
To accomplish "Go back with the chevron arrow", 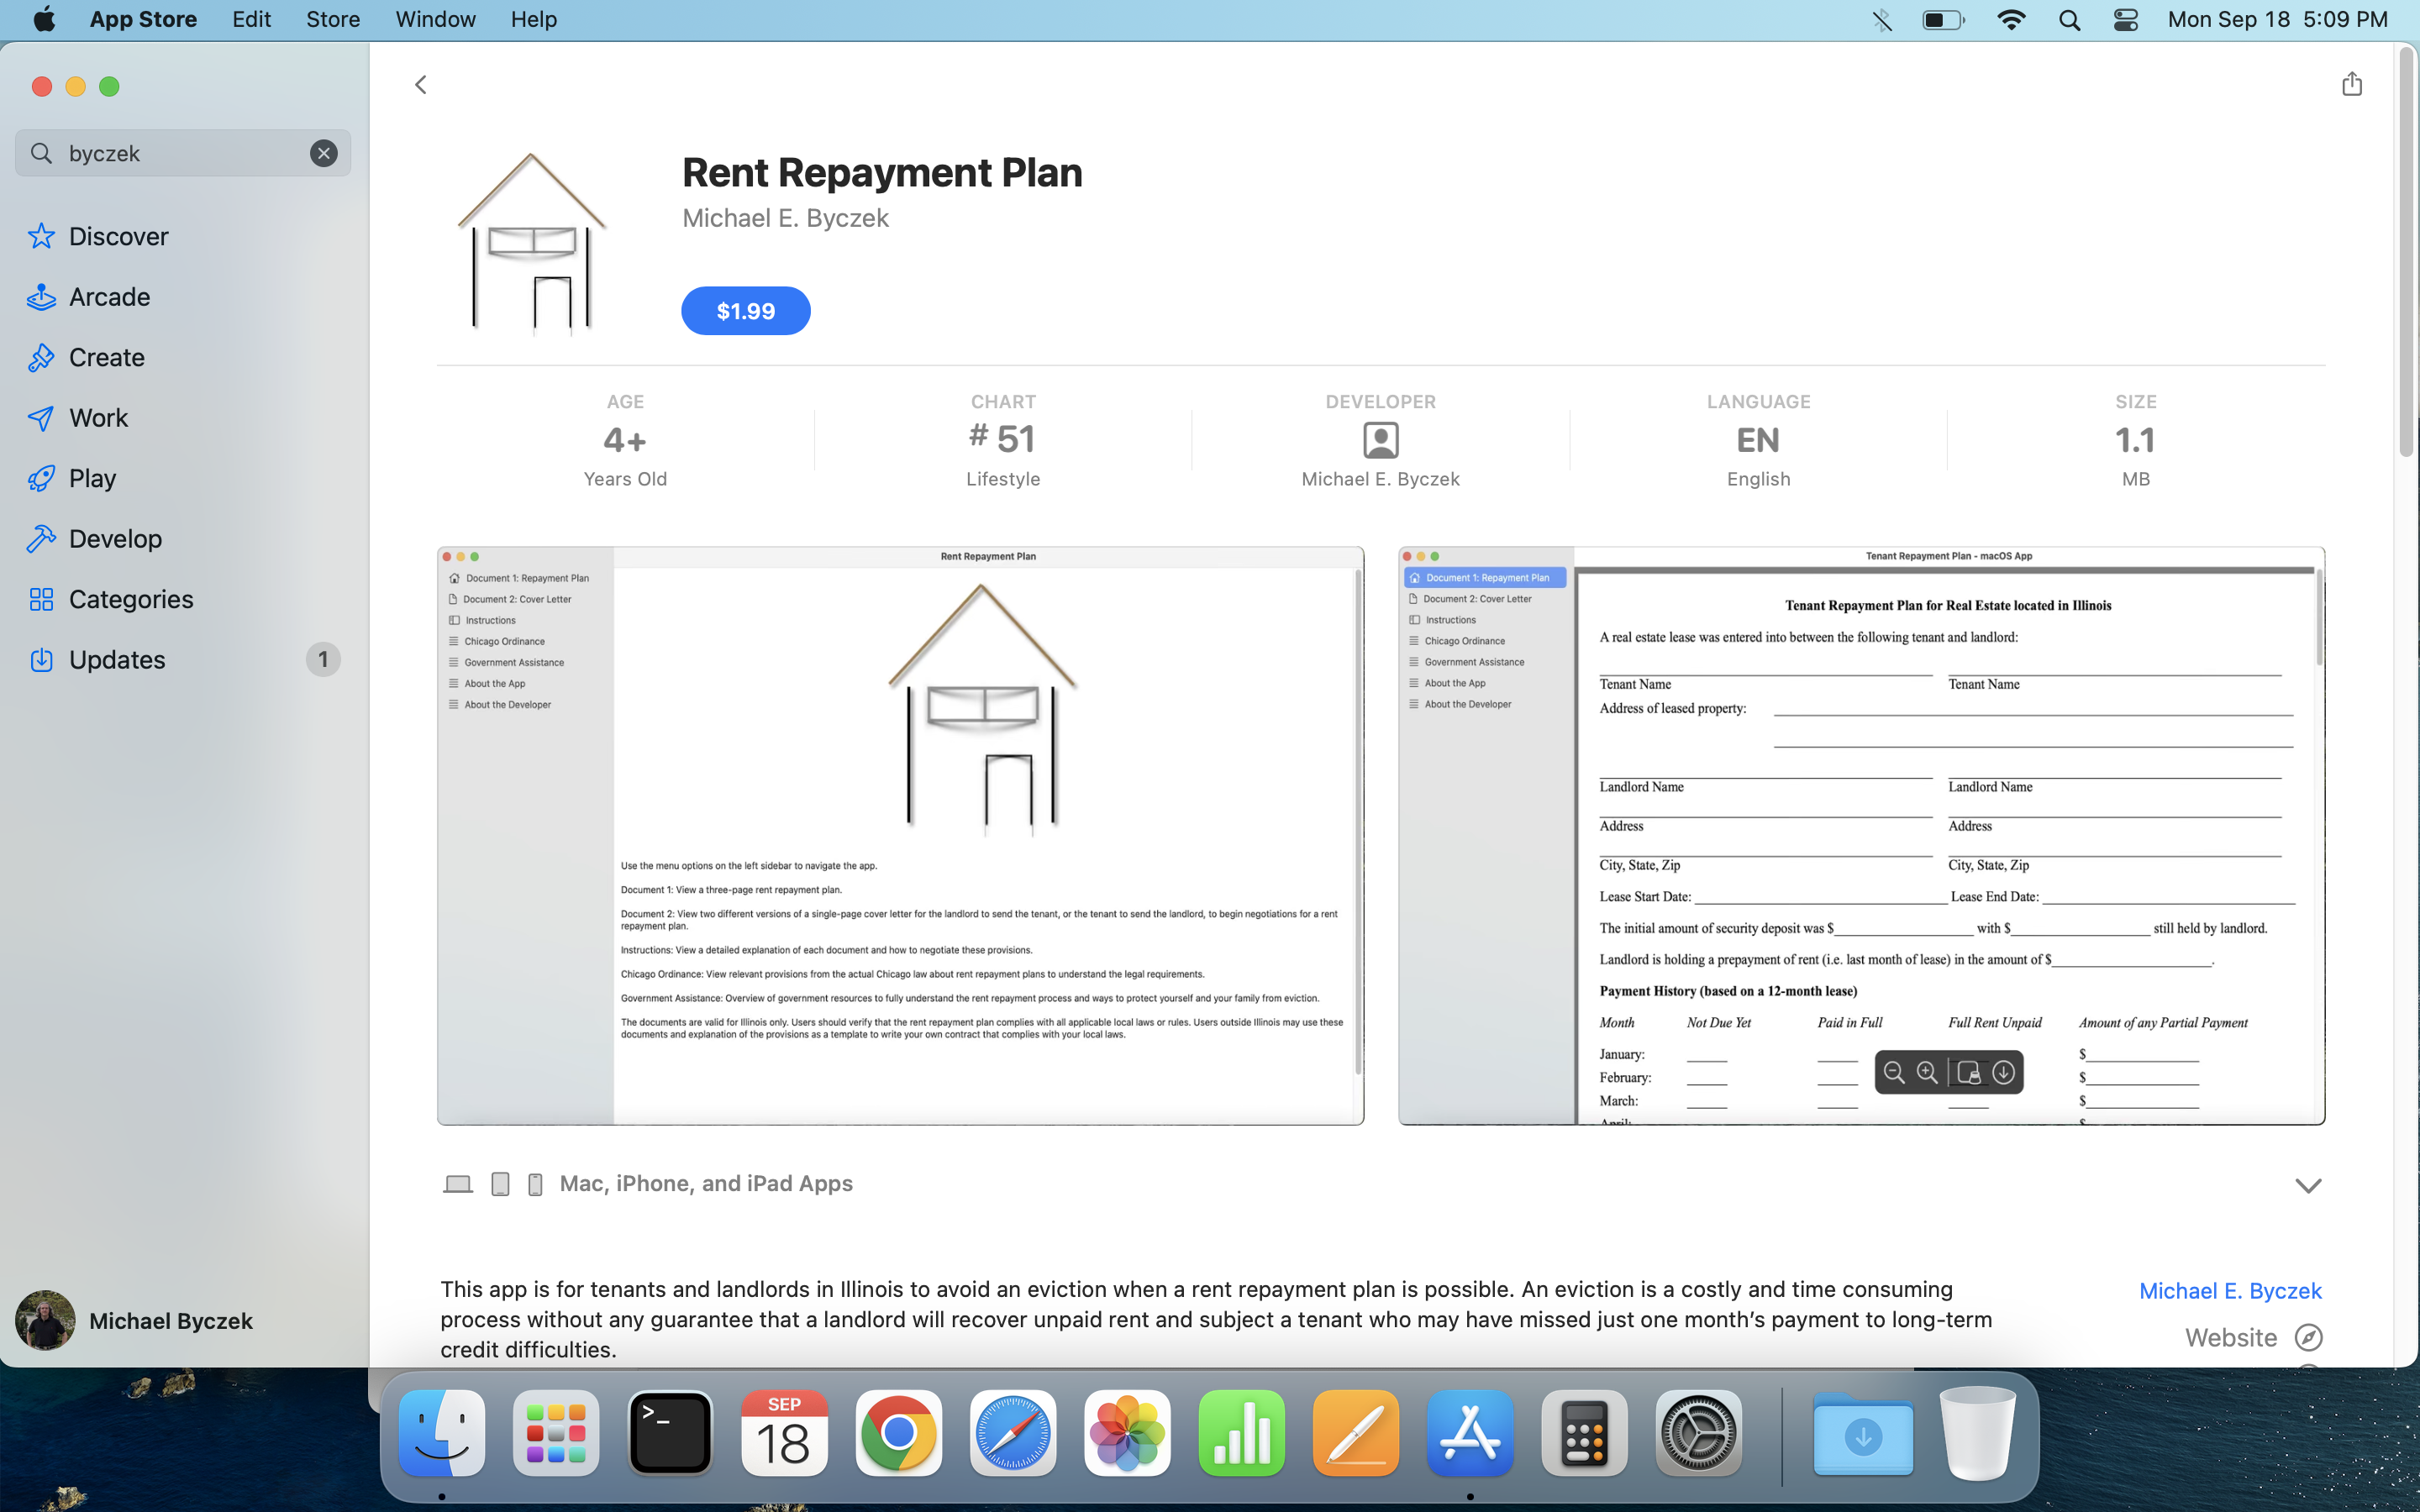I will pos(421,85).
